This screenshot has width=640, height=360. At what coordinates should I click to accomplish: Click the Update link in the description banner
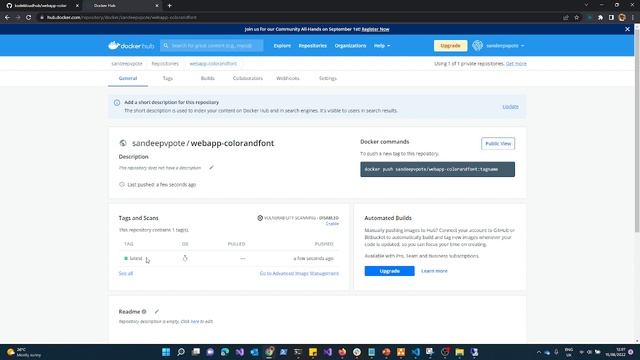(510, 107)
